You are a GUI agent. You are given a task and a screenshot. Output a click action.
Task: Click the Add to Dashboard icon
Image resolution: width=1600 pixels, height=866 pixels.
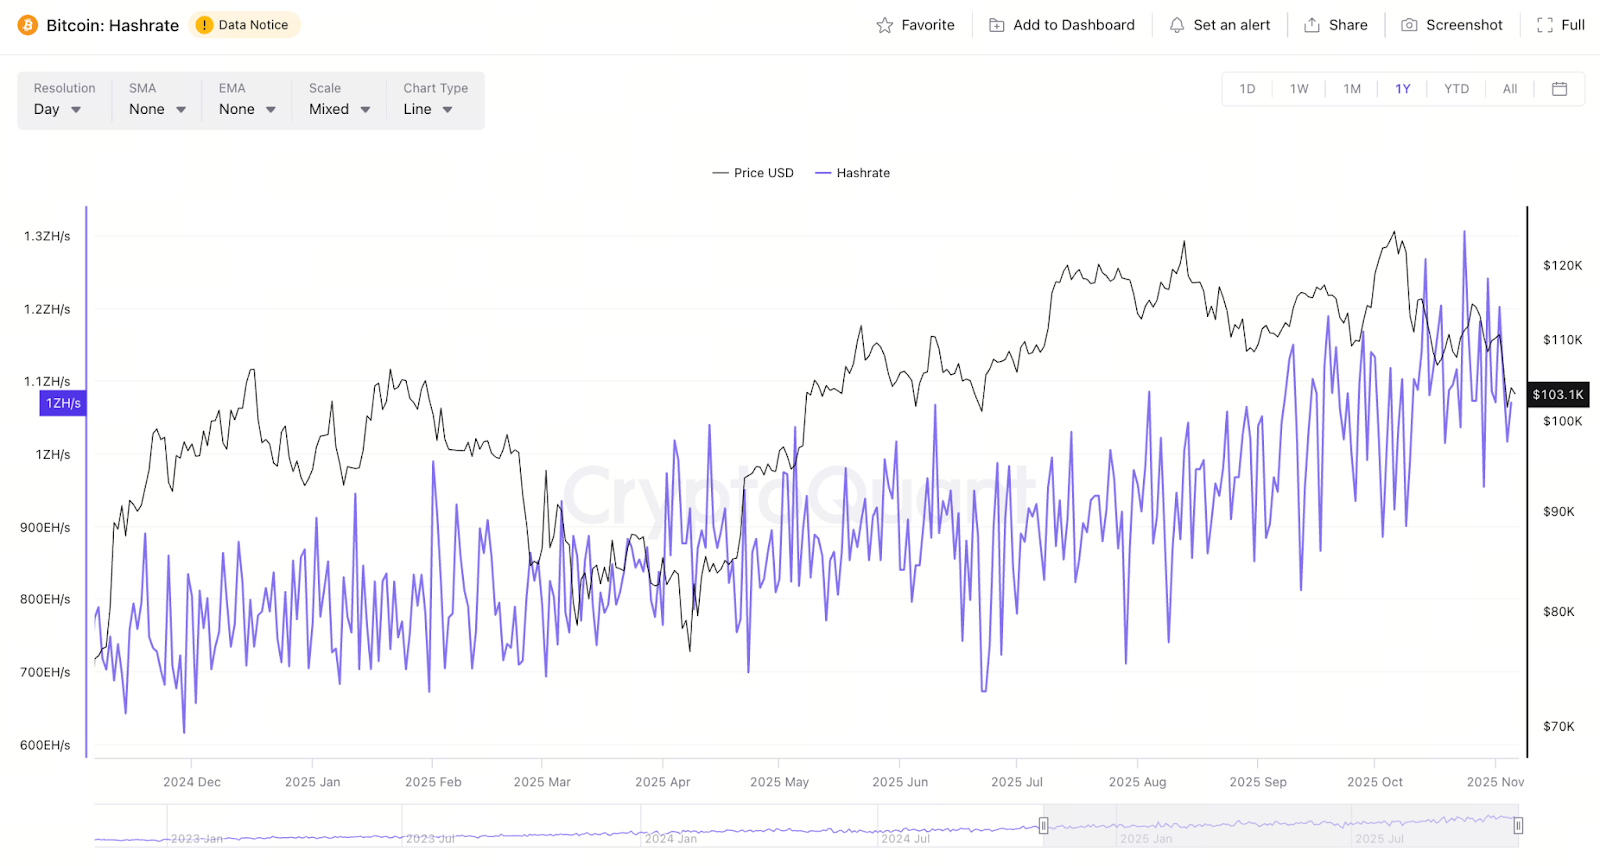[x=997, y=26]
